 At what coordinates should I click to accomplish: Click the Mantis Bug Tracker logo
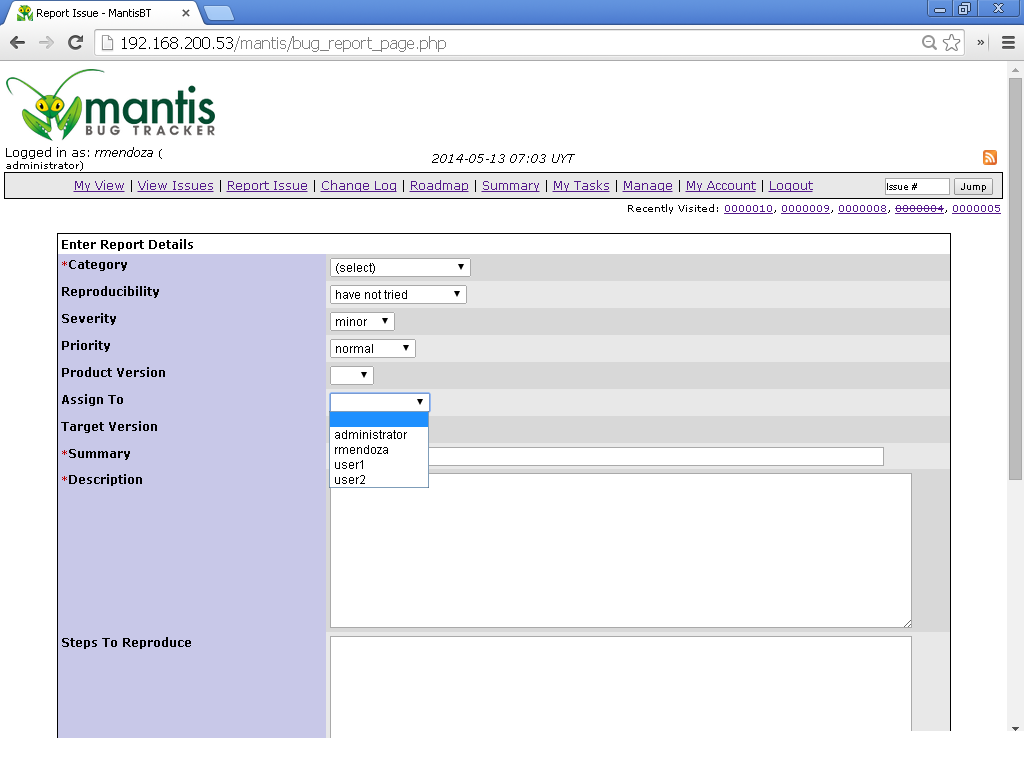(x=111, y=106)
